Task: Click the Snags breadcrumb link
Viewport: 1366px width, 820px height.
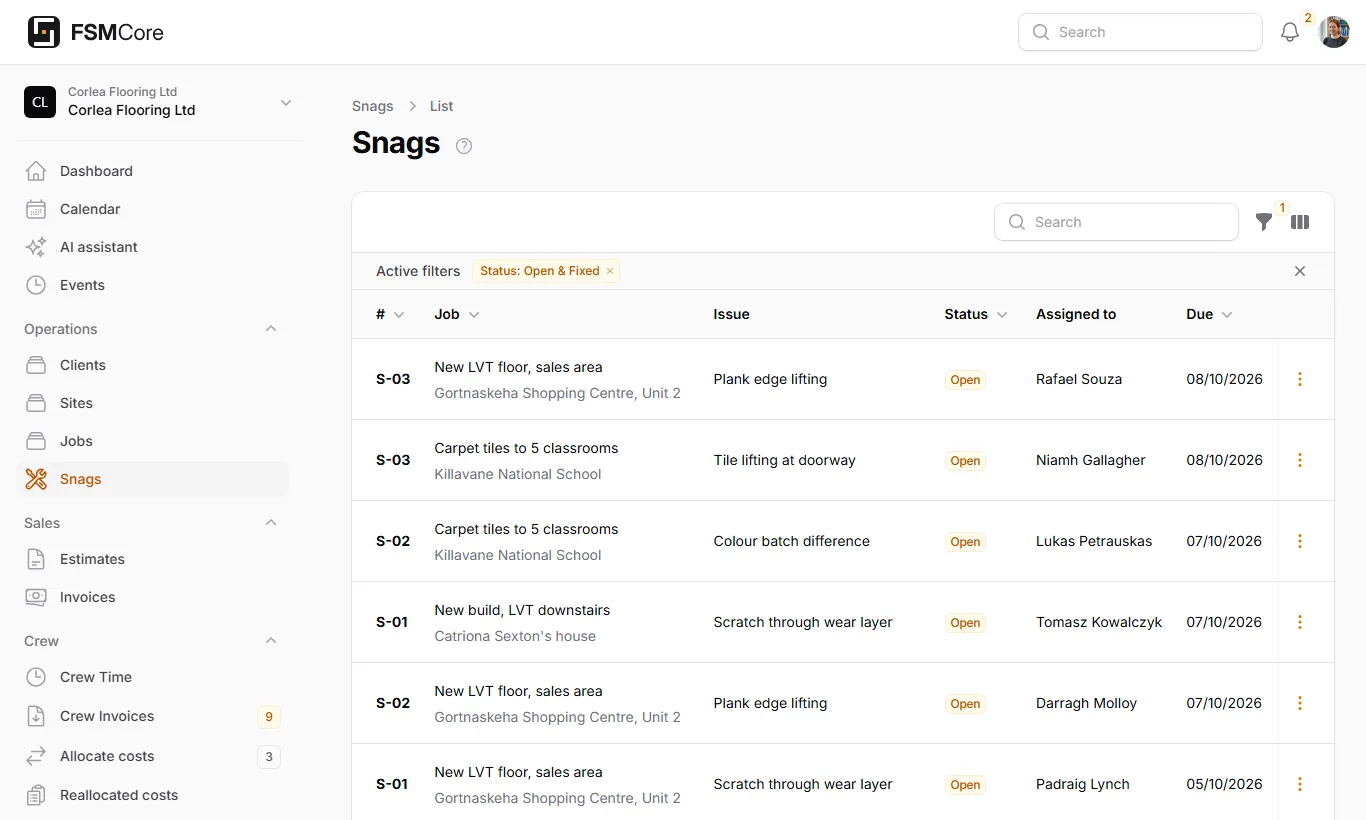Action: tap(373, 106)
